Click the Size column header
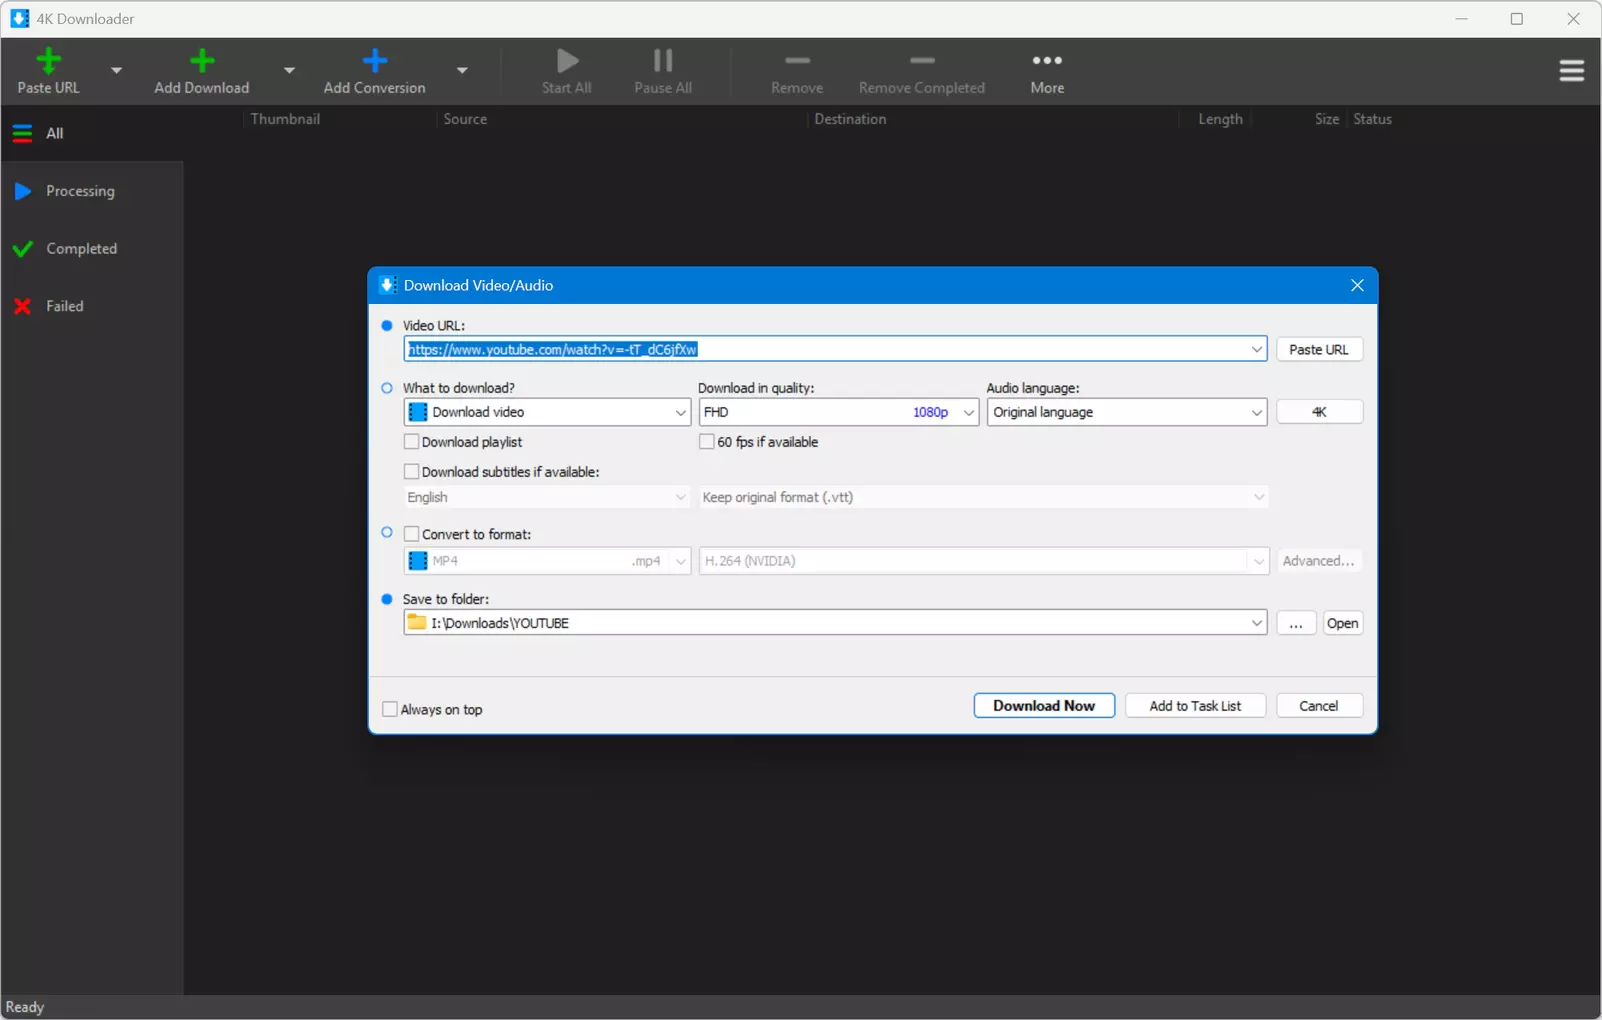Image resolution: width=1602 pixels, height=1020 pixels. tap(1327, 119)
